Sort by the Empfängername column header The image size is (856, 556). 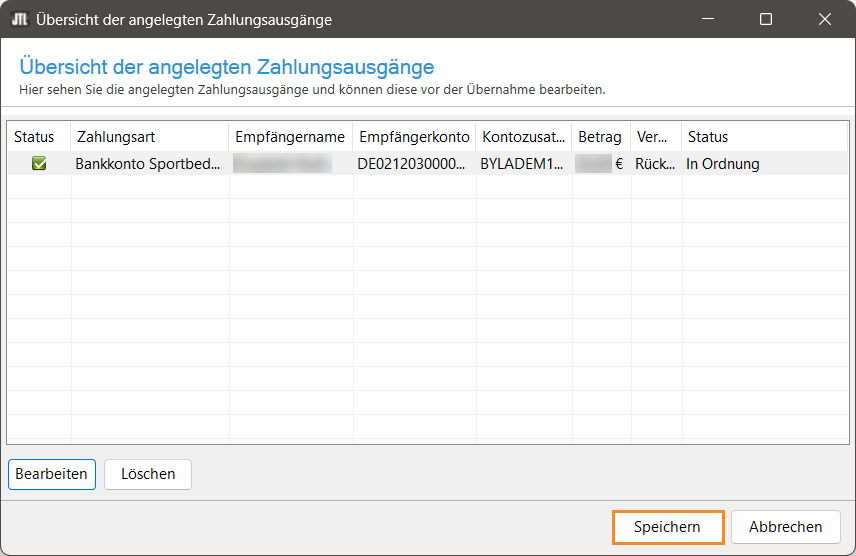click(x=290, y=137)
